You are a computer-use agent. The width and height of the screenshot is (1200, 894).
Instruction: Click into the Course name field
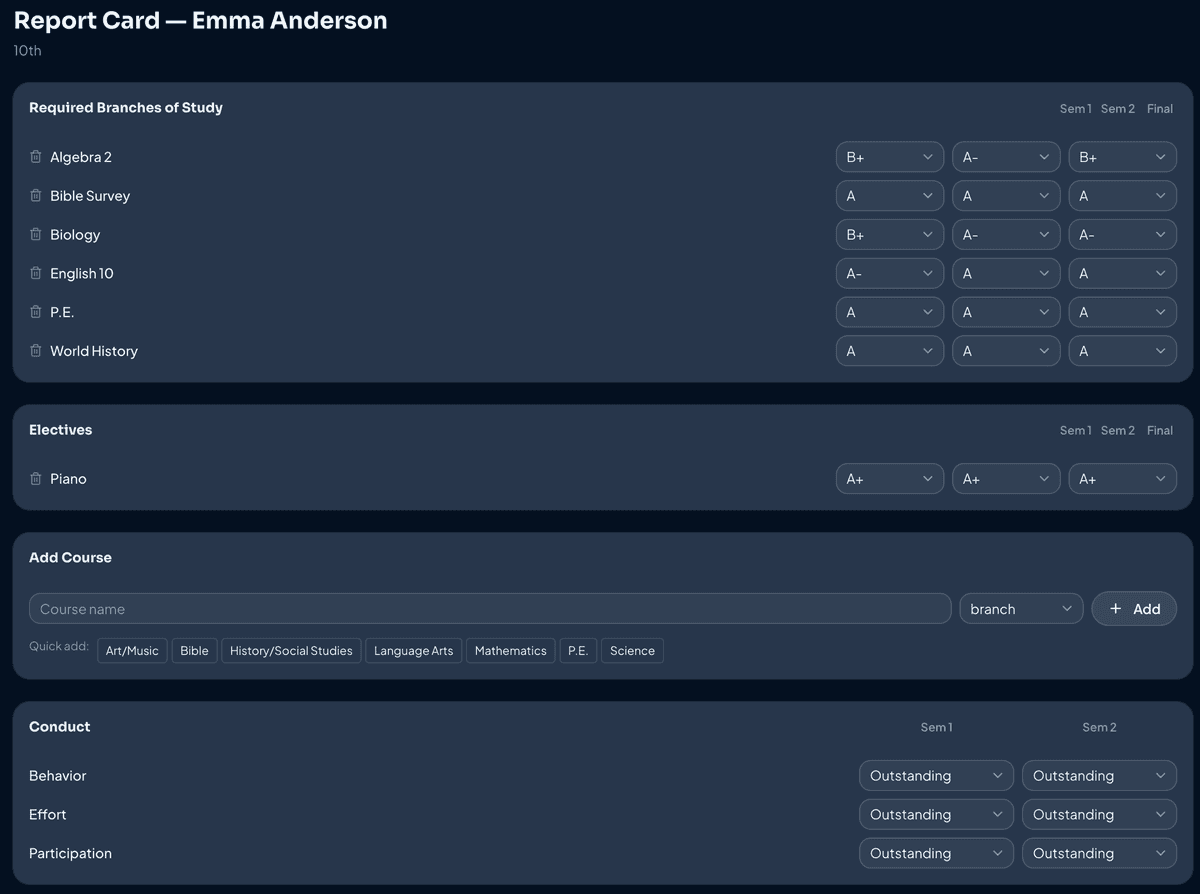click(490, 609)
